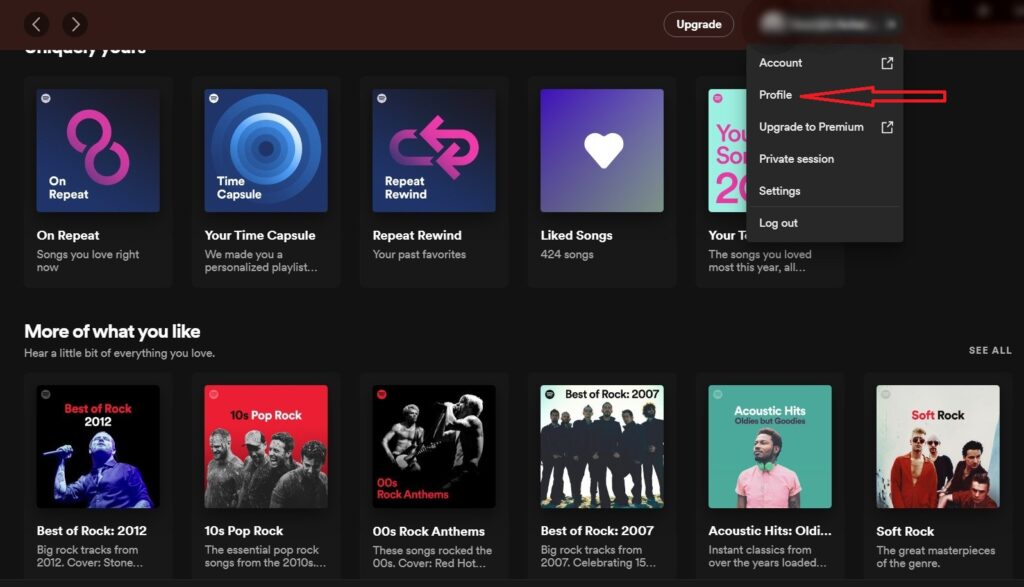Start a Private session from the menu
This screenshot has width=1024, height=587.
825,159
